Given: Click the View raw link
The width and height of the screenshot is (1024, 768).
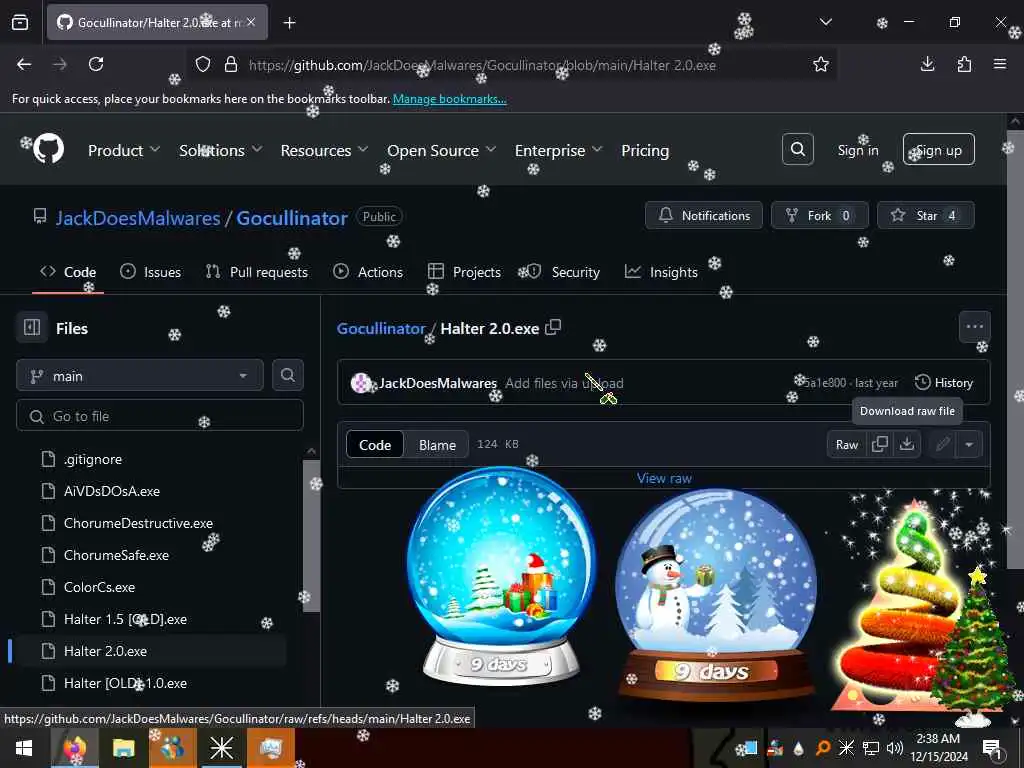Looking at the screenshot, I should [664, 478].
